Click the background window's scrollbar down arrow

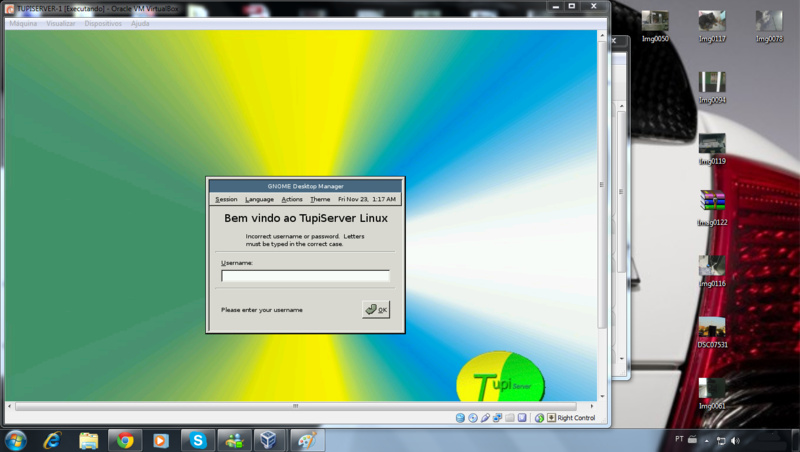(621, 359)
